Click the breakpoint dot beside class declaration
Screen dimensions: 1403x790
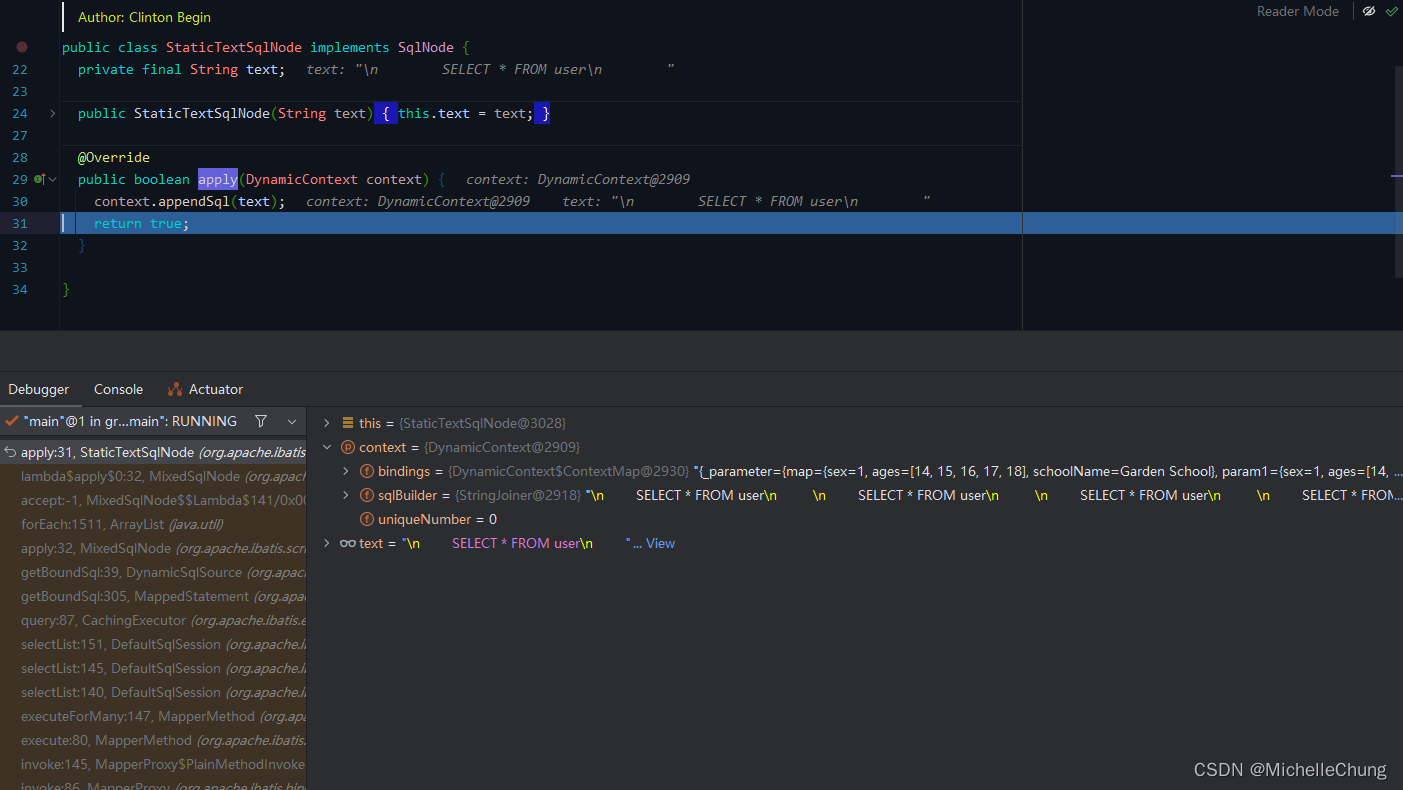tap(22, 47)
